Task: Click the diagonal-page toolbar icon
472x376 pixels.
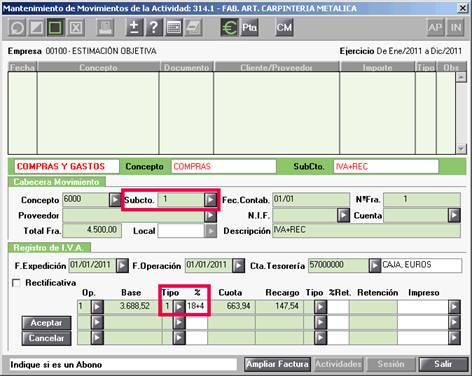Action: (x=36, y=28)
